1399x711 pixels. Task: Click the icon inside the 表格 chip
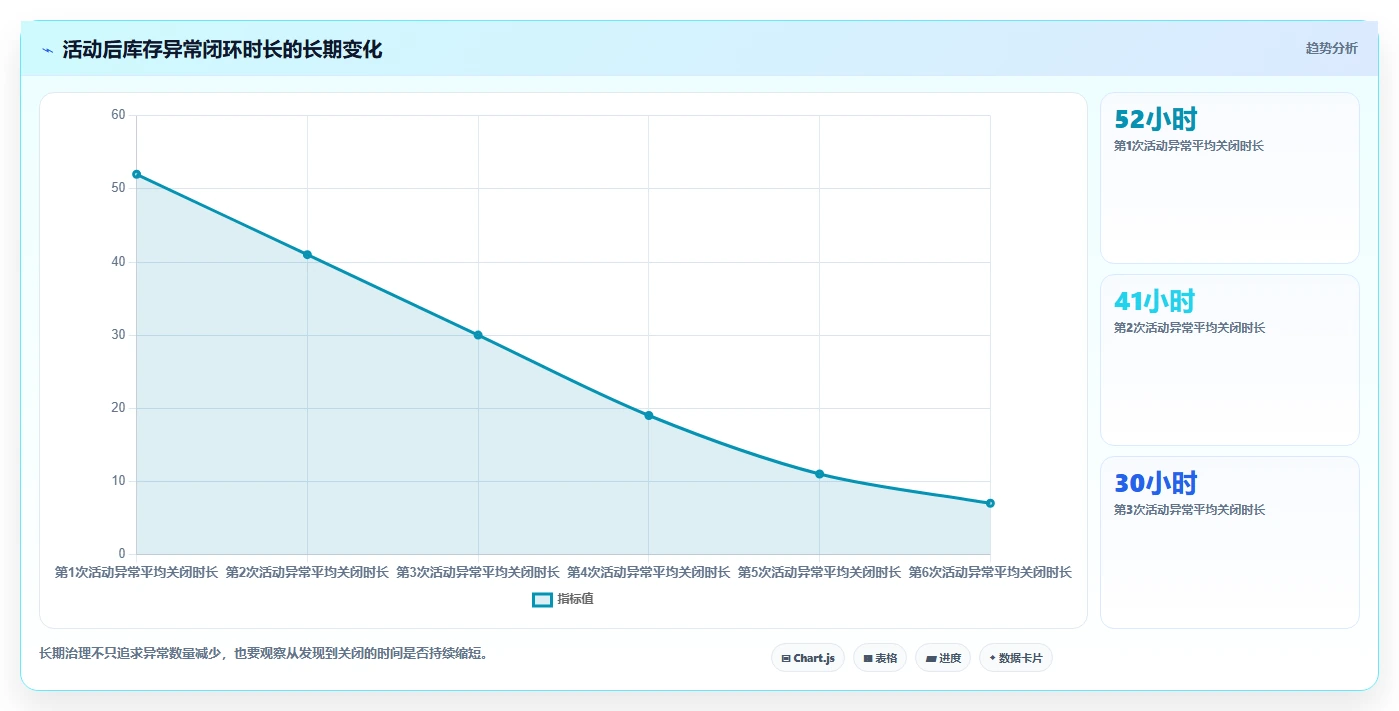coord(868,658)
